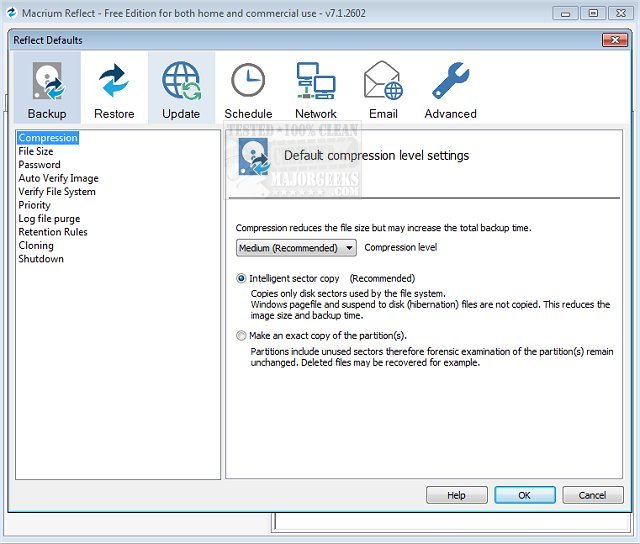
Task: Open the Compression level dropdown
Action: point(296,248)
